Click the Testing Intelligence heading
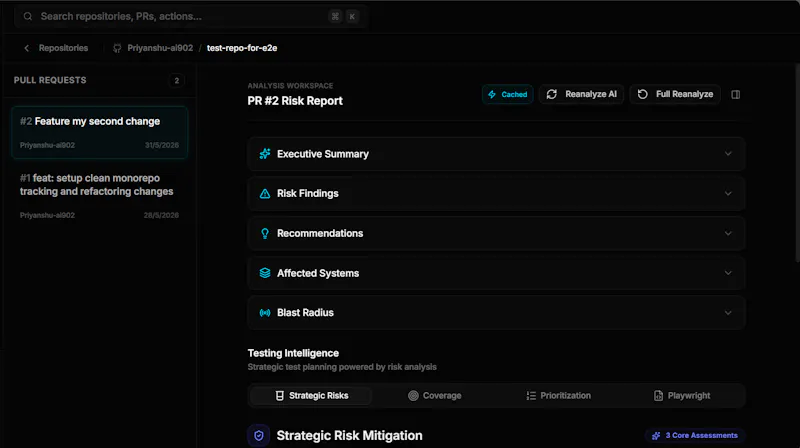 pyautogui.click(x=293, y=353)
